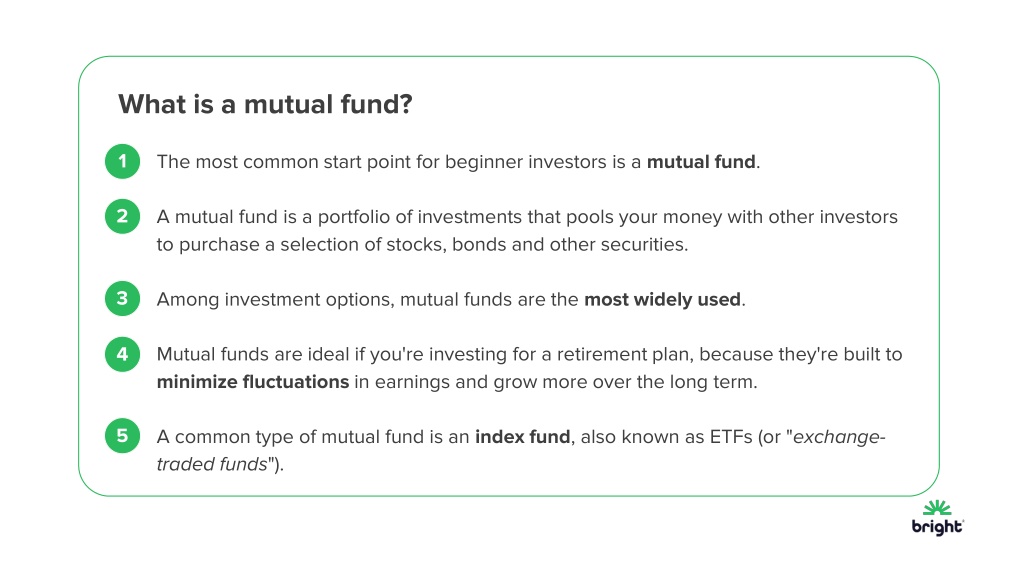1024x576 pixels.
Task: Click the bold 'index fund' term
Action: click(522, 437)
